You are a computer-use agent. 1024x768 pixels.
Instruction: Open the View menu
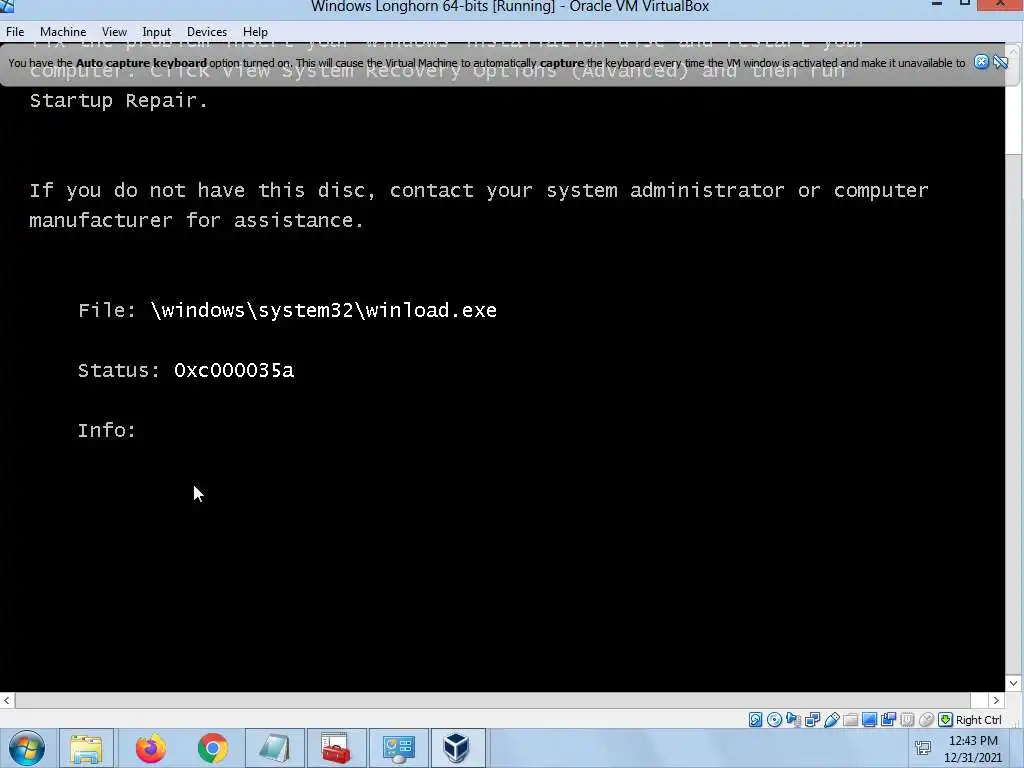pos(114,31)
